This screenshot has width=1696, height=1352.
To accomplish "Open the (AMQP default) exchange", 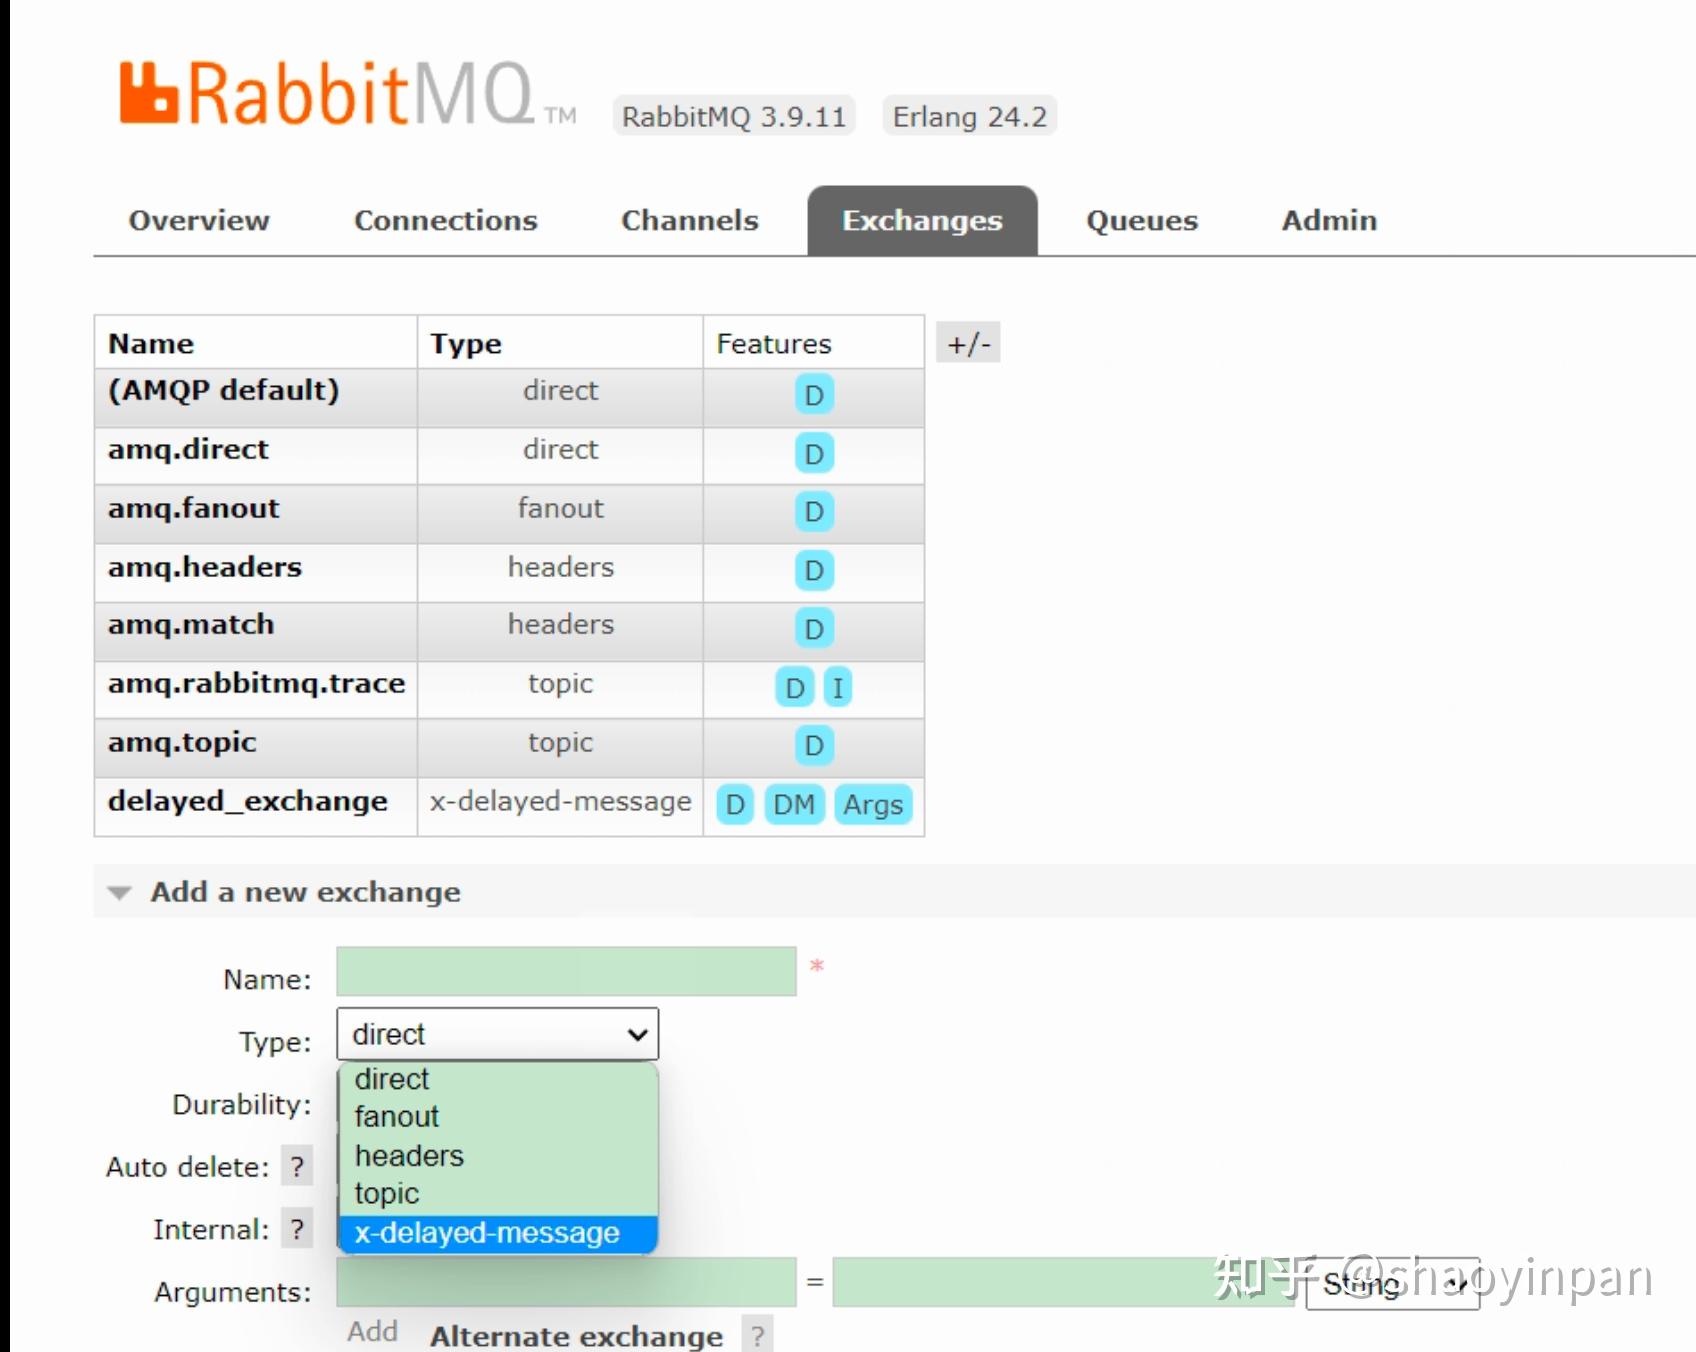I will [x=224, y=390].
